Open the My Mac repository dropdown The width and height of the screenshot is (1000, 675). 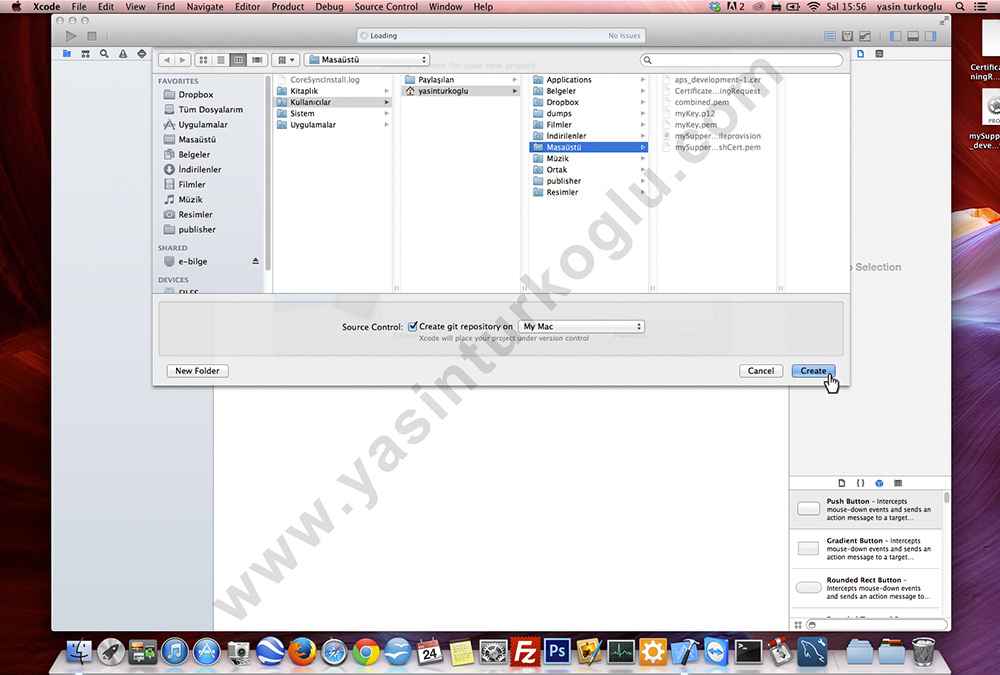(581, 326)
